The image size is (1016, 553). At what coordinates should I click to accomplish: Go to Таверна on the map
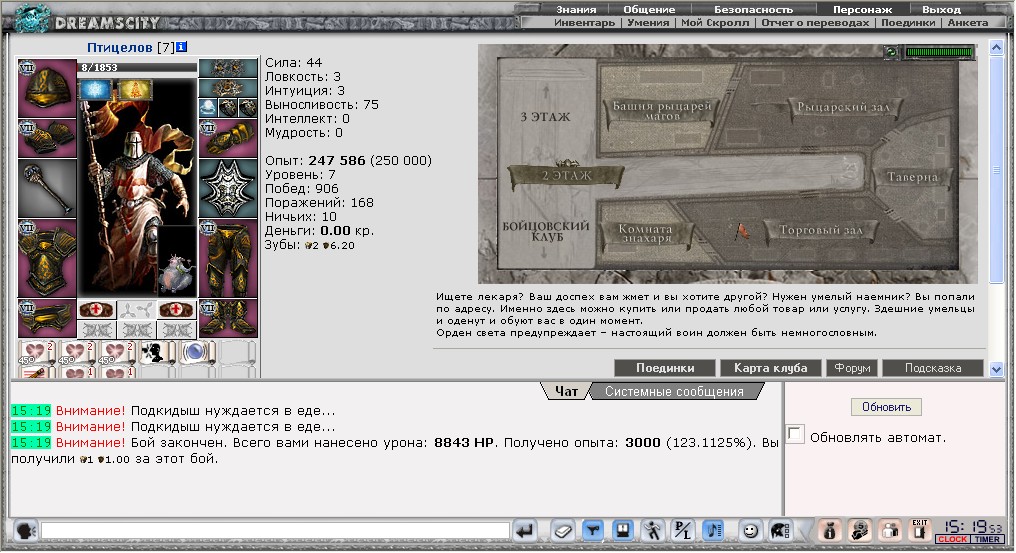912,176
